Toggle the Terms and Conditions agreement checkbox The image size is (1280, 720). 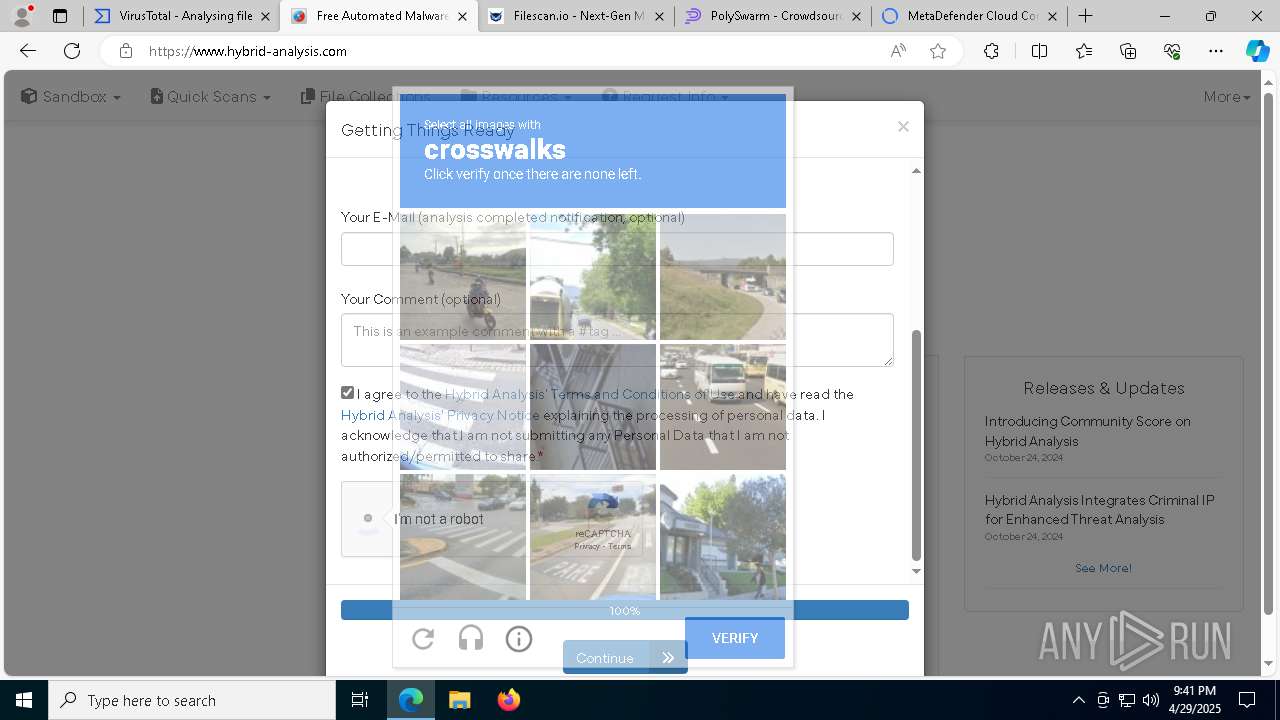348,393
